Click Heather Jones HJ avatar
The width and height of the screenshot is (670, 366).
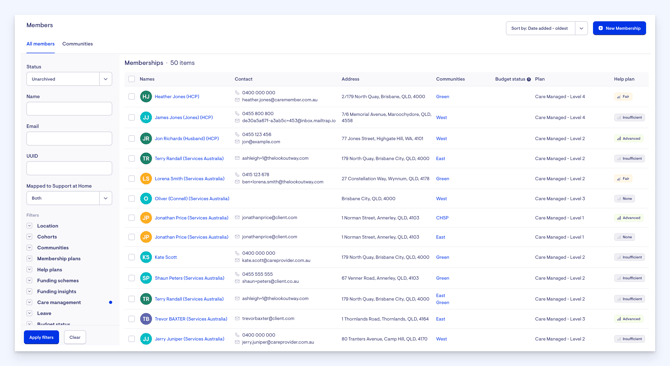point(146,97)
